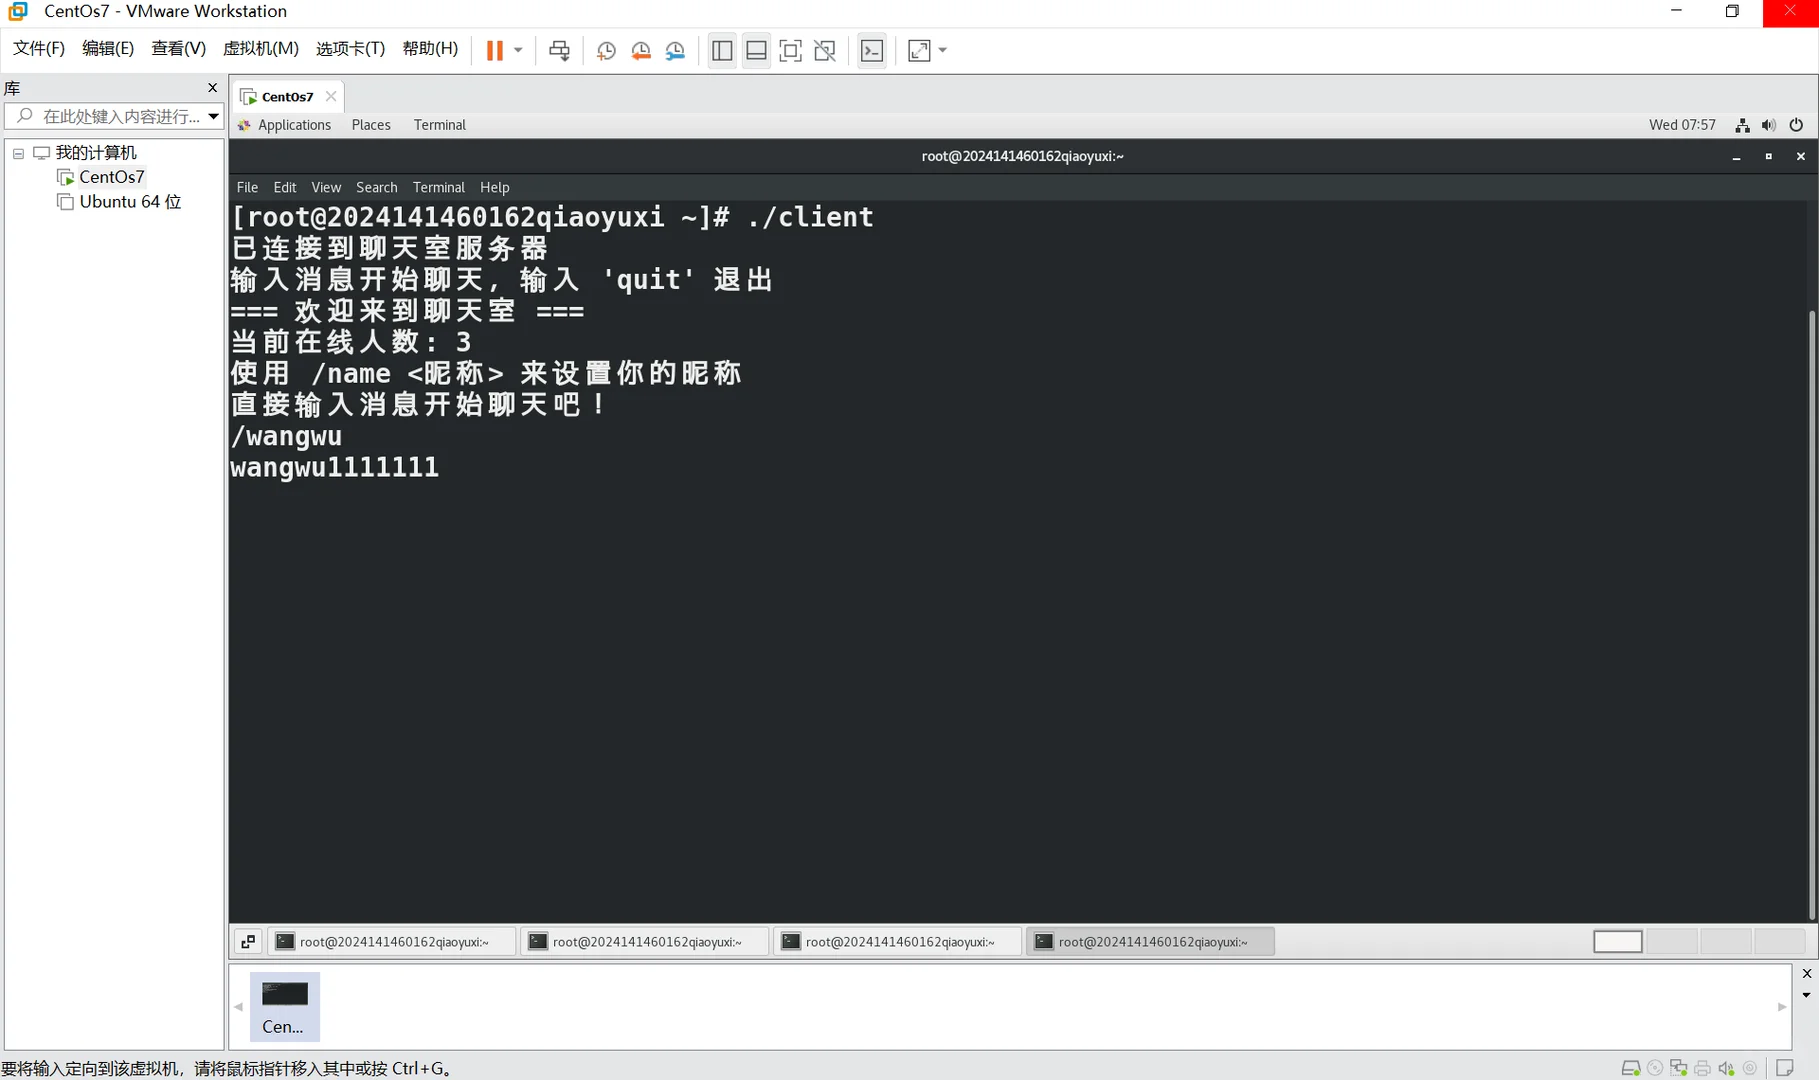Open the terminal window Help menu

(x=495, y=187)
